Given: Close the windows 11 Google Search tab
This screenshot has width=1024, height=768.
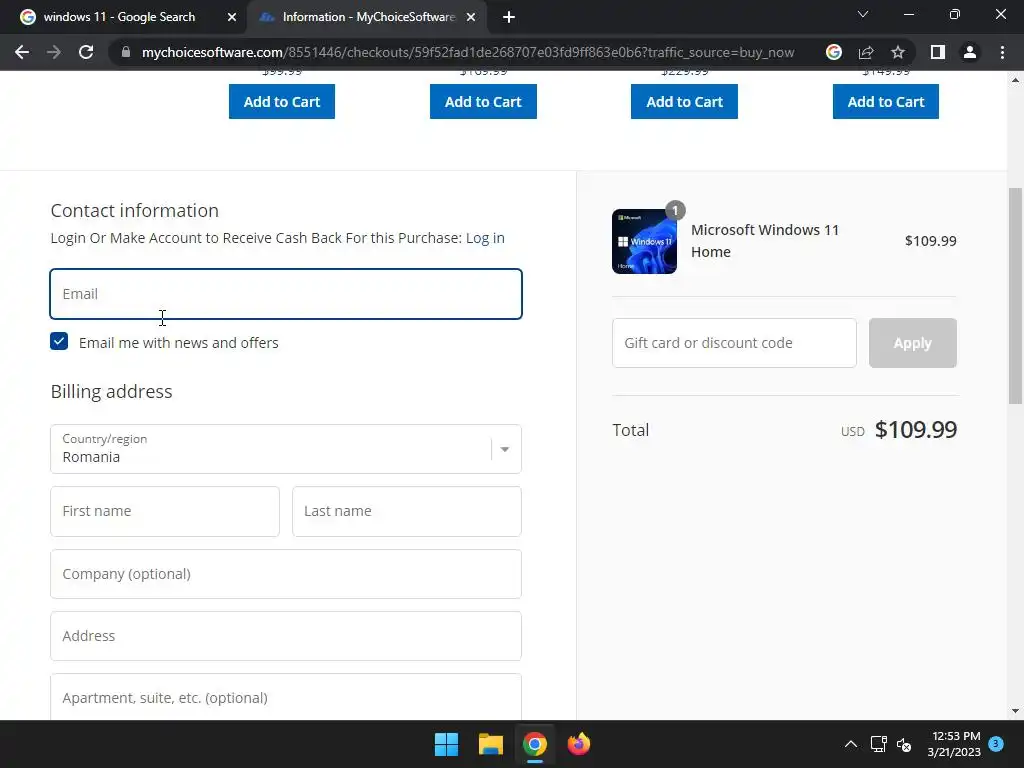Looking at the screenshot, I should (x=232, y=17).
